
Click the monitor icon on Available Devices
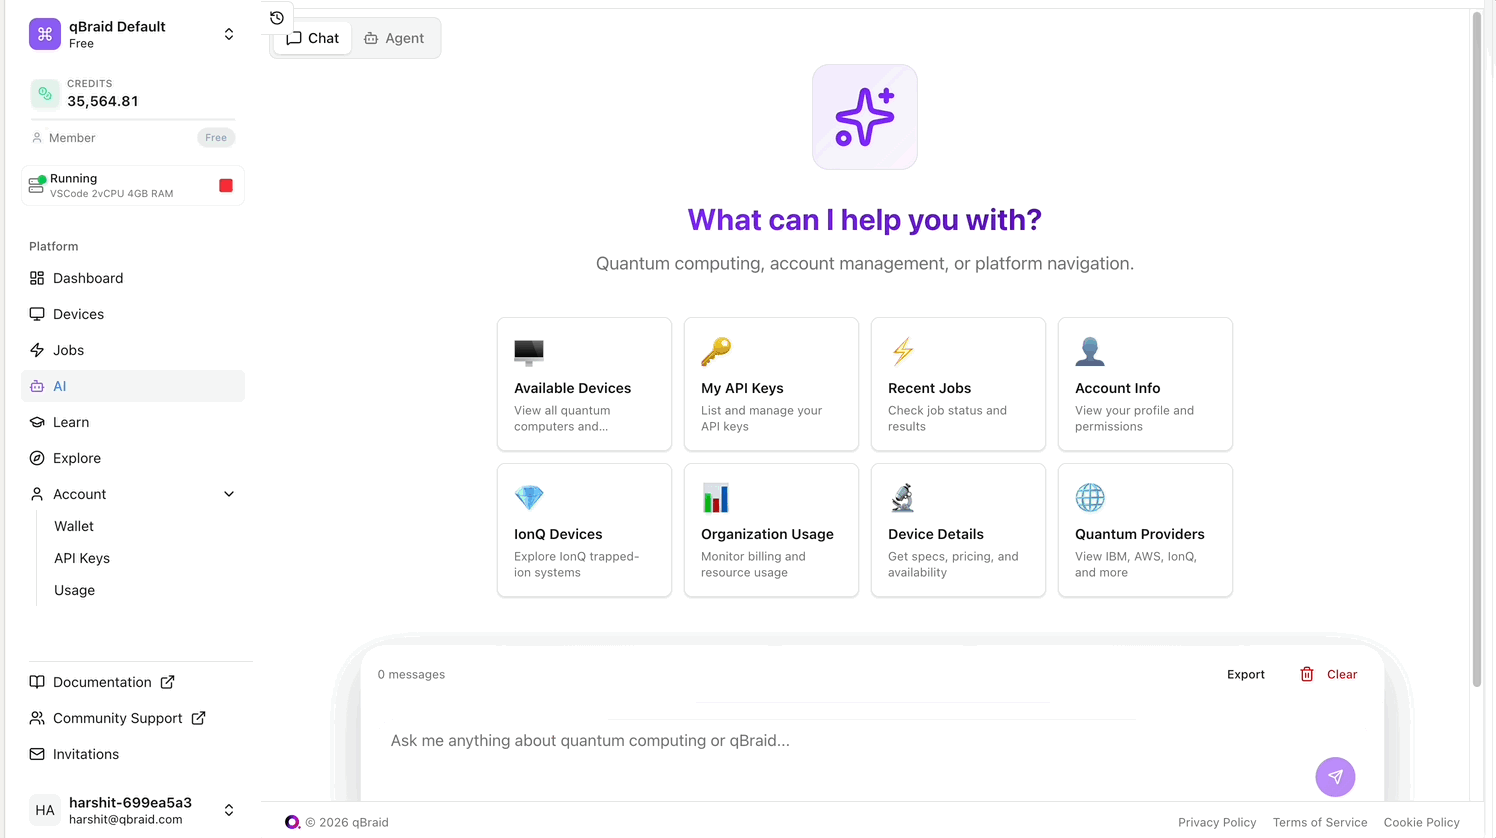[x=529, y=352]
